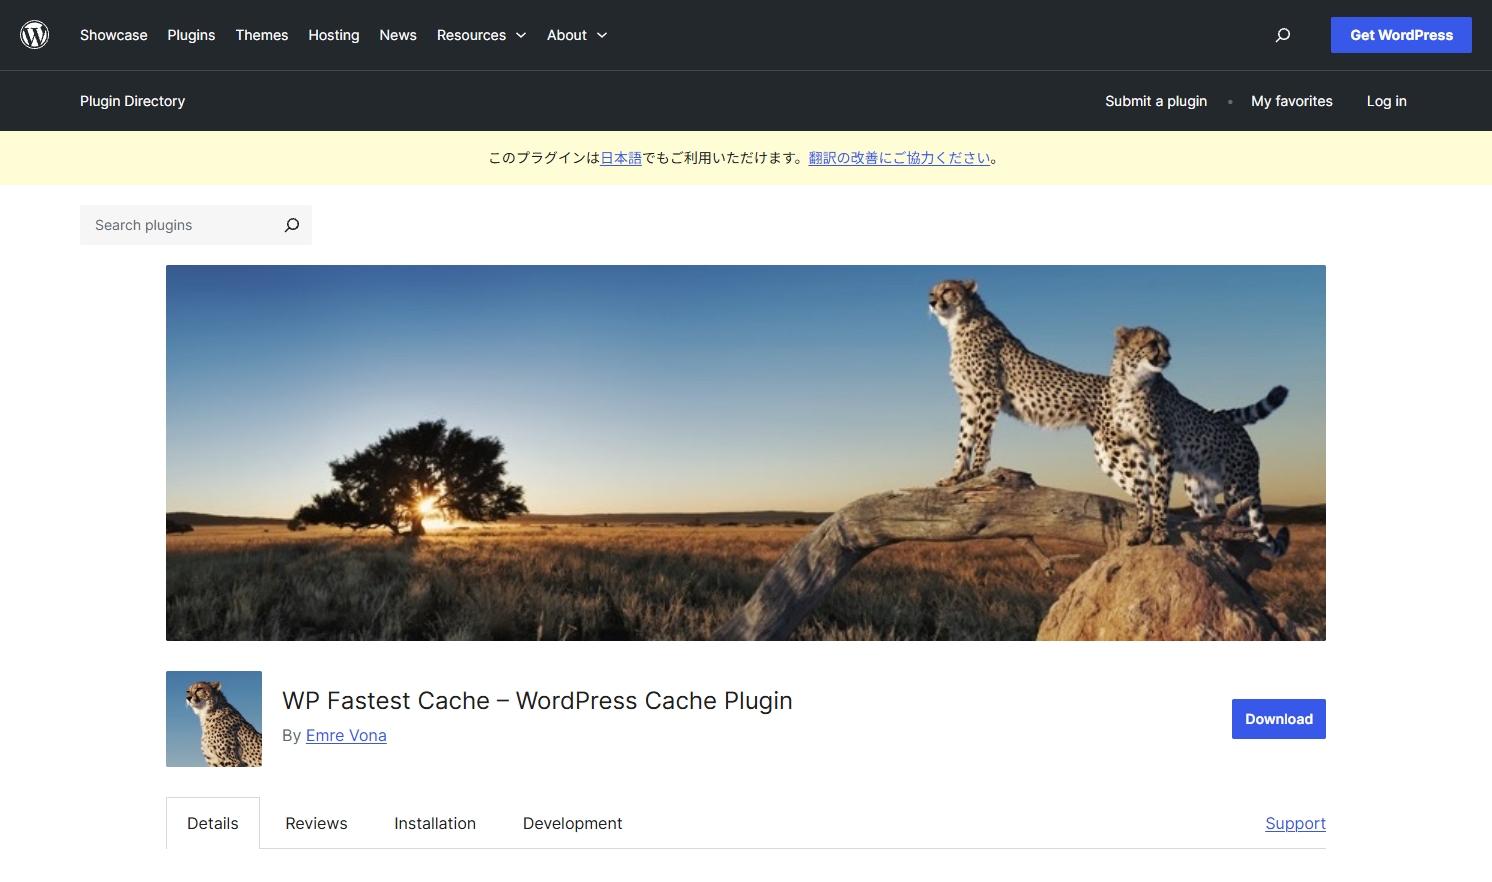Open the Hosting page

click(x=334, y=35)
